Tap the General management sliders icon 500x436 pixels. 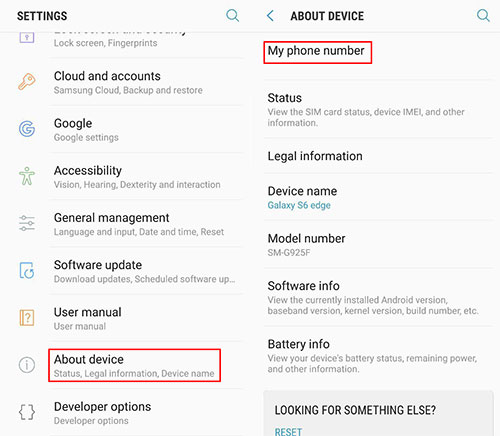(x=27, y=223)
